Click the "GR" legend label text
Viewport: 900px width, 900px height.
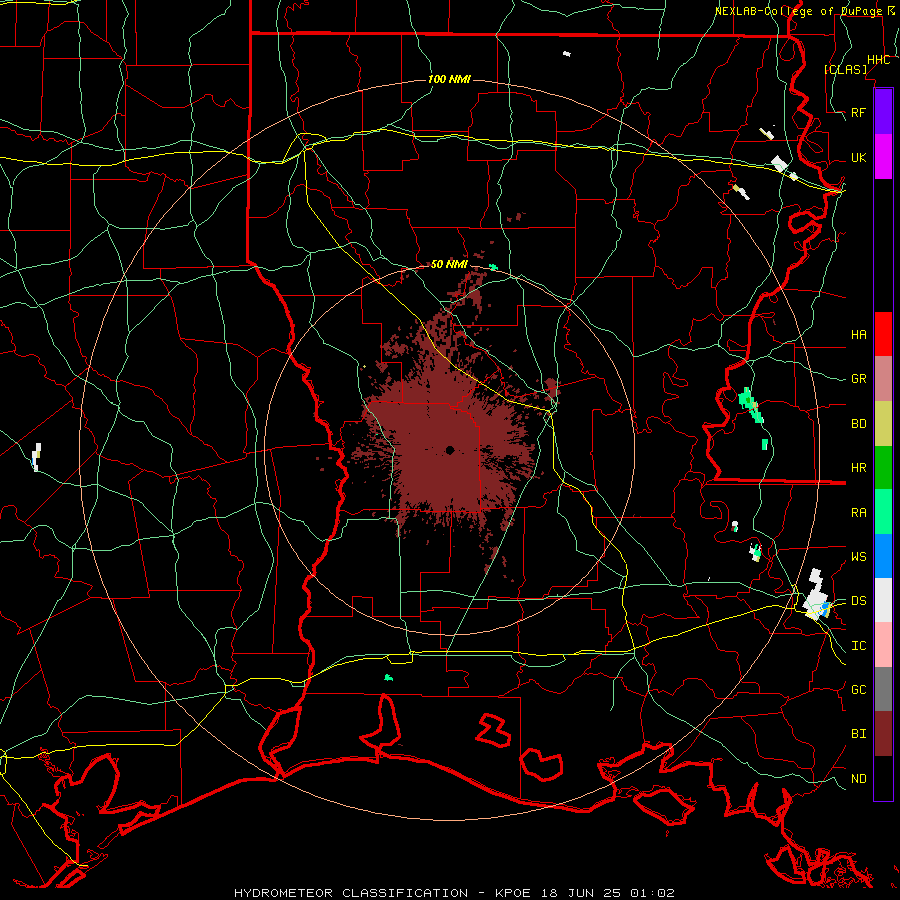[x=858, y=379]
